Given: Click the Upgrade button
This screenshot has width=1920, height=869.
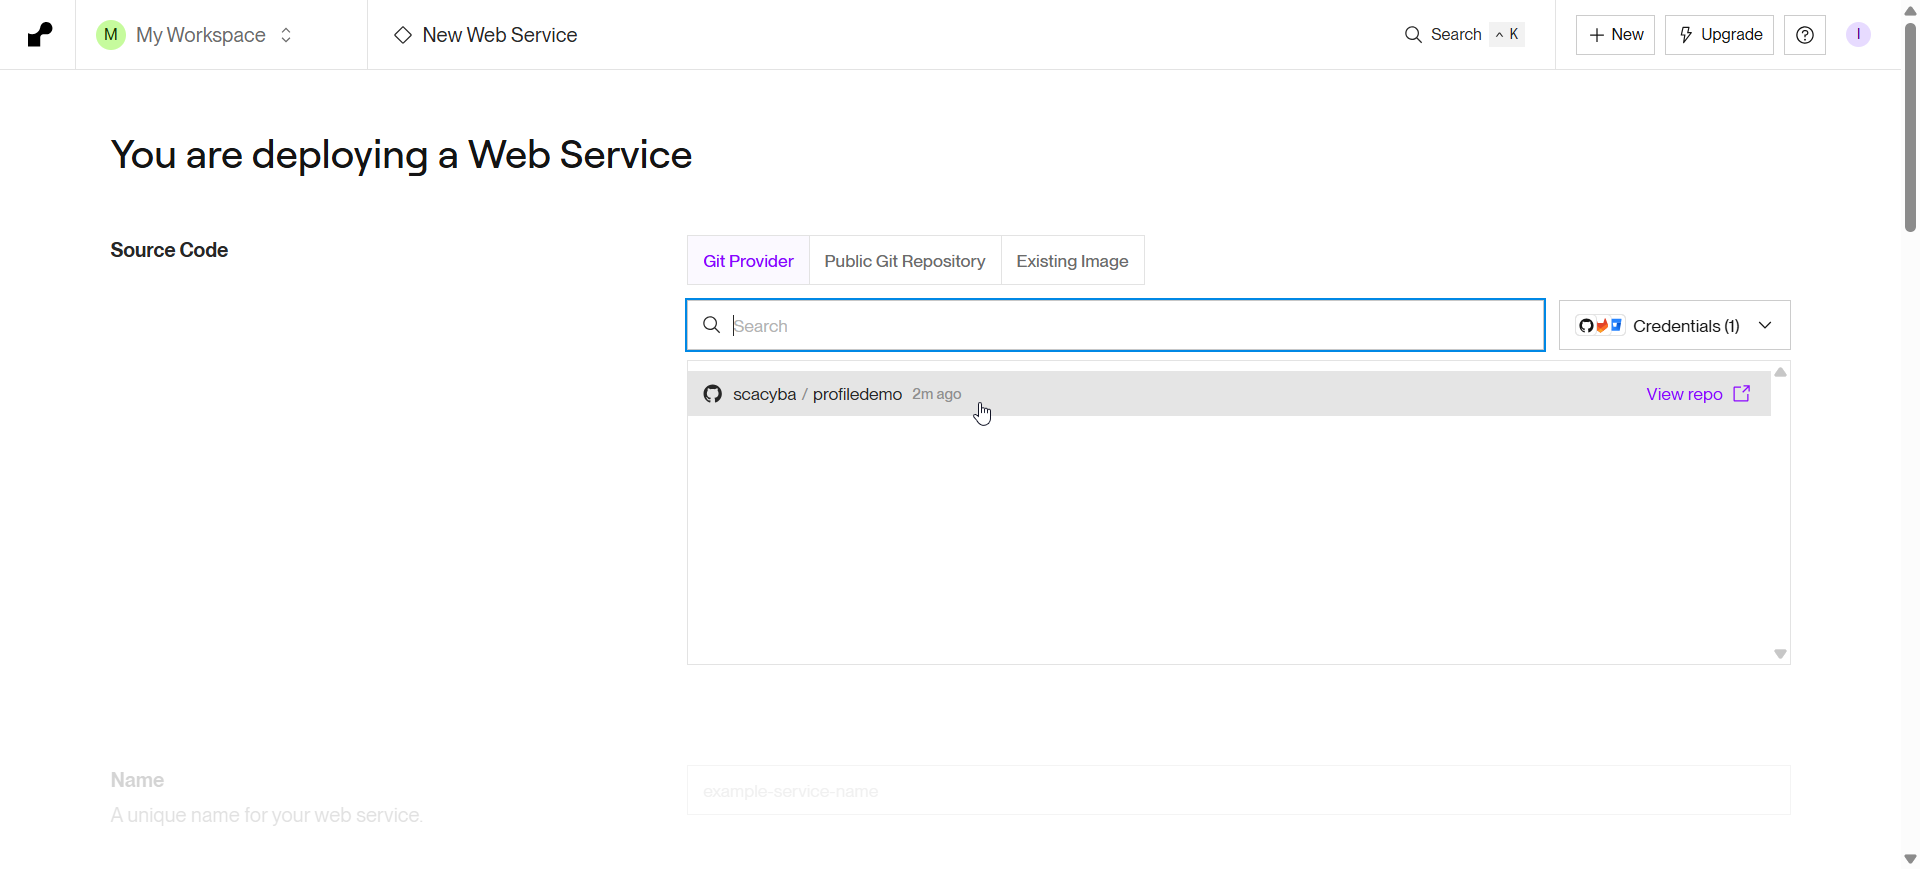Looking at the screenshot, I should point(1719,35).
